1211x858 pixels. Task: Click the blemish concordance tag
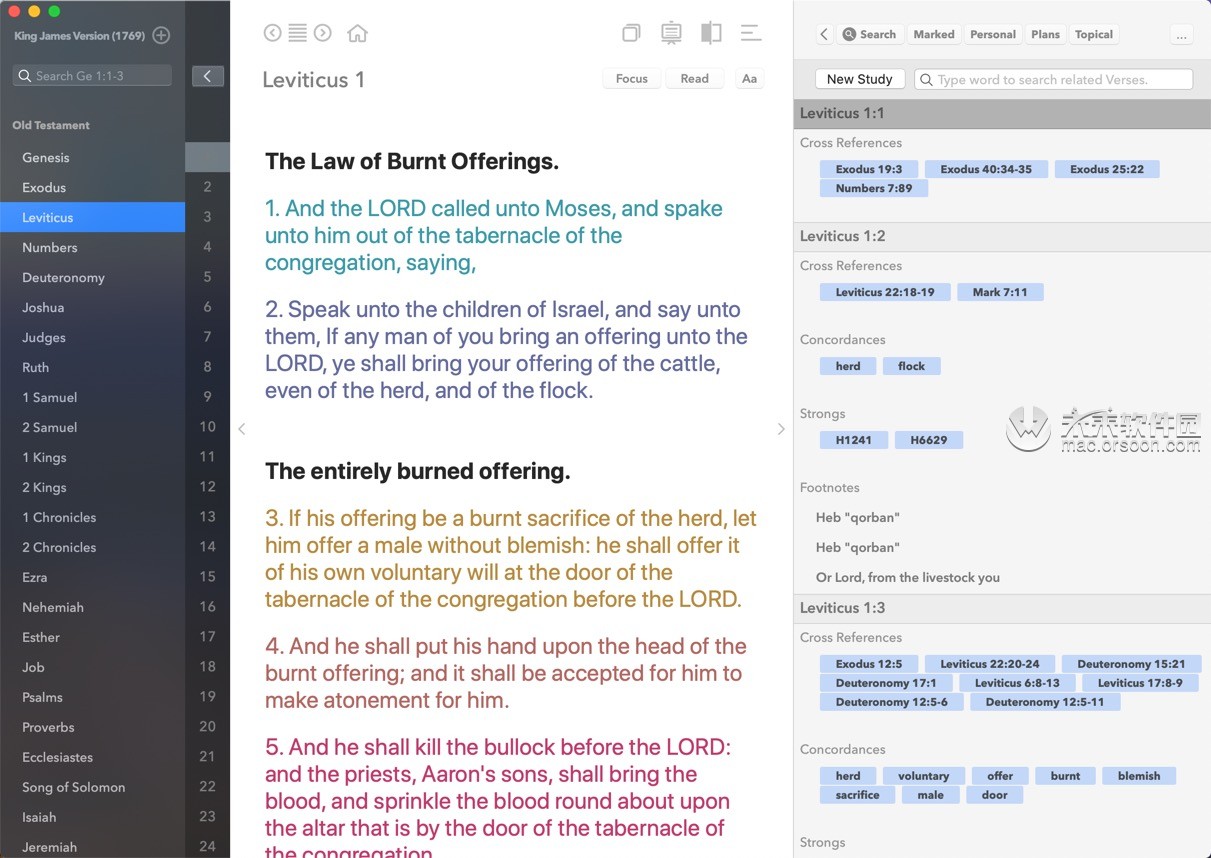click(x=1139, y=776)
